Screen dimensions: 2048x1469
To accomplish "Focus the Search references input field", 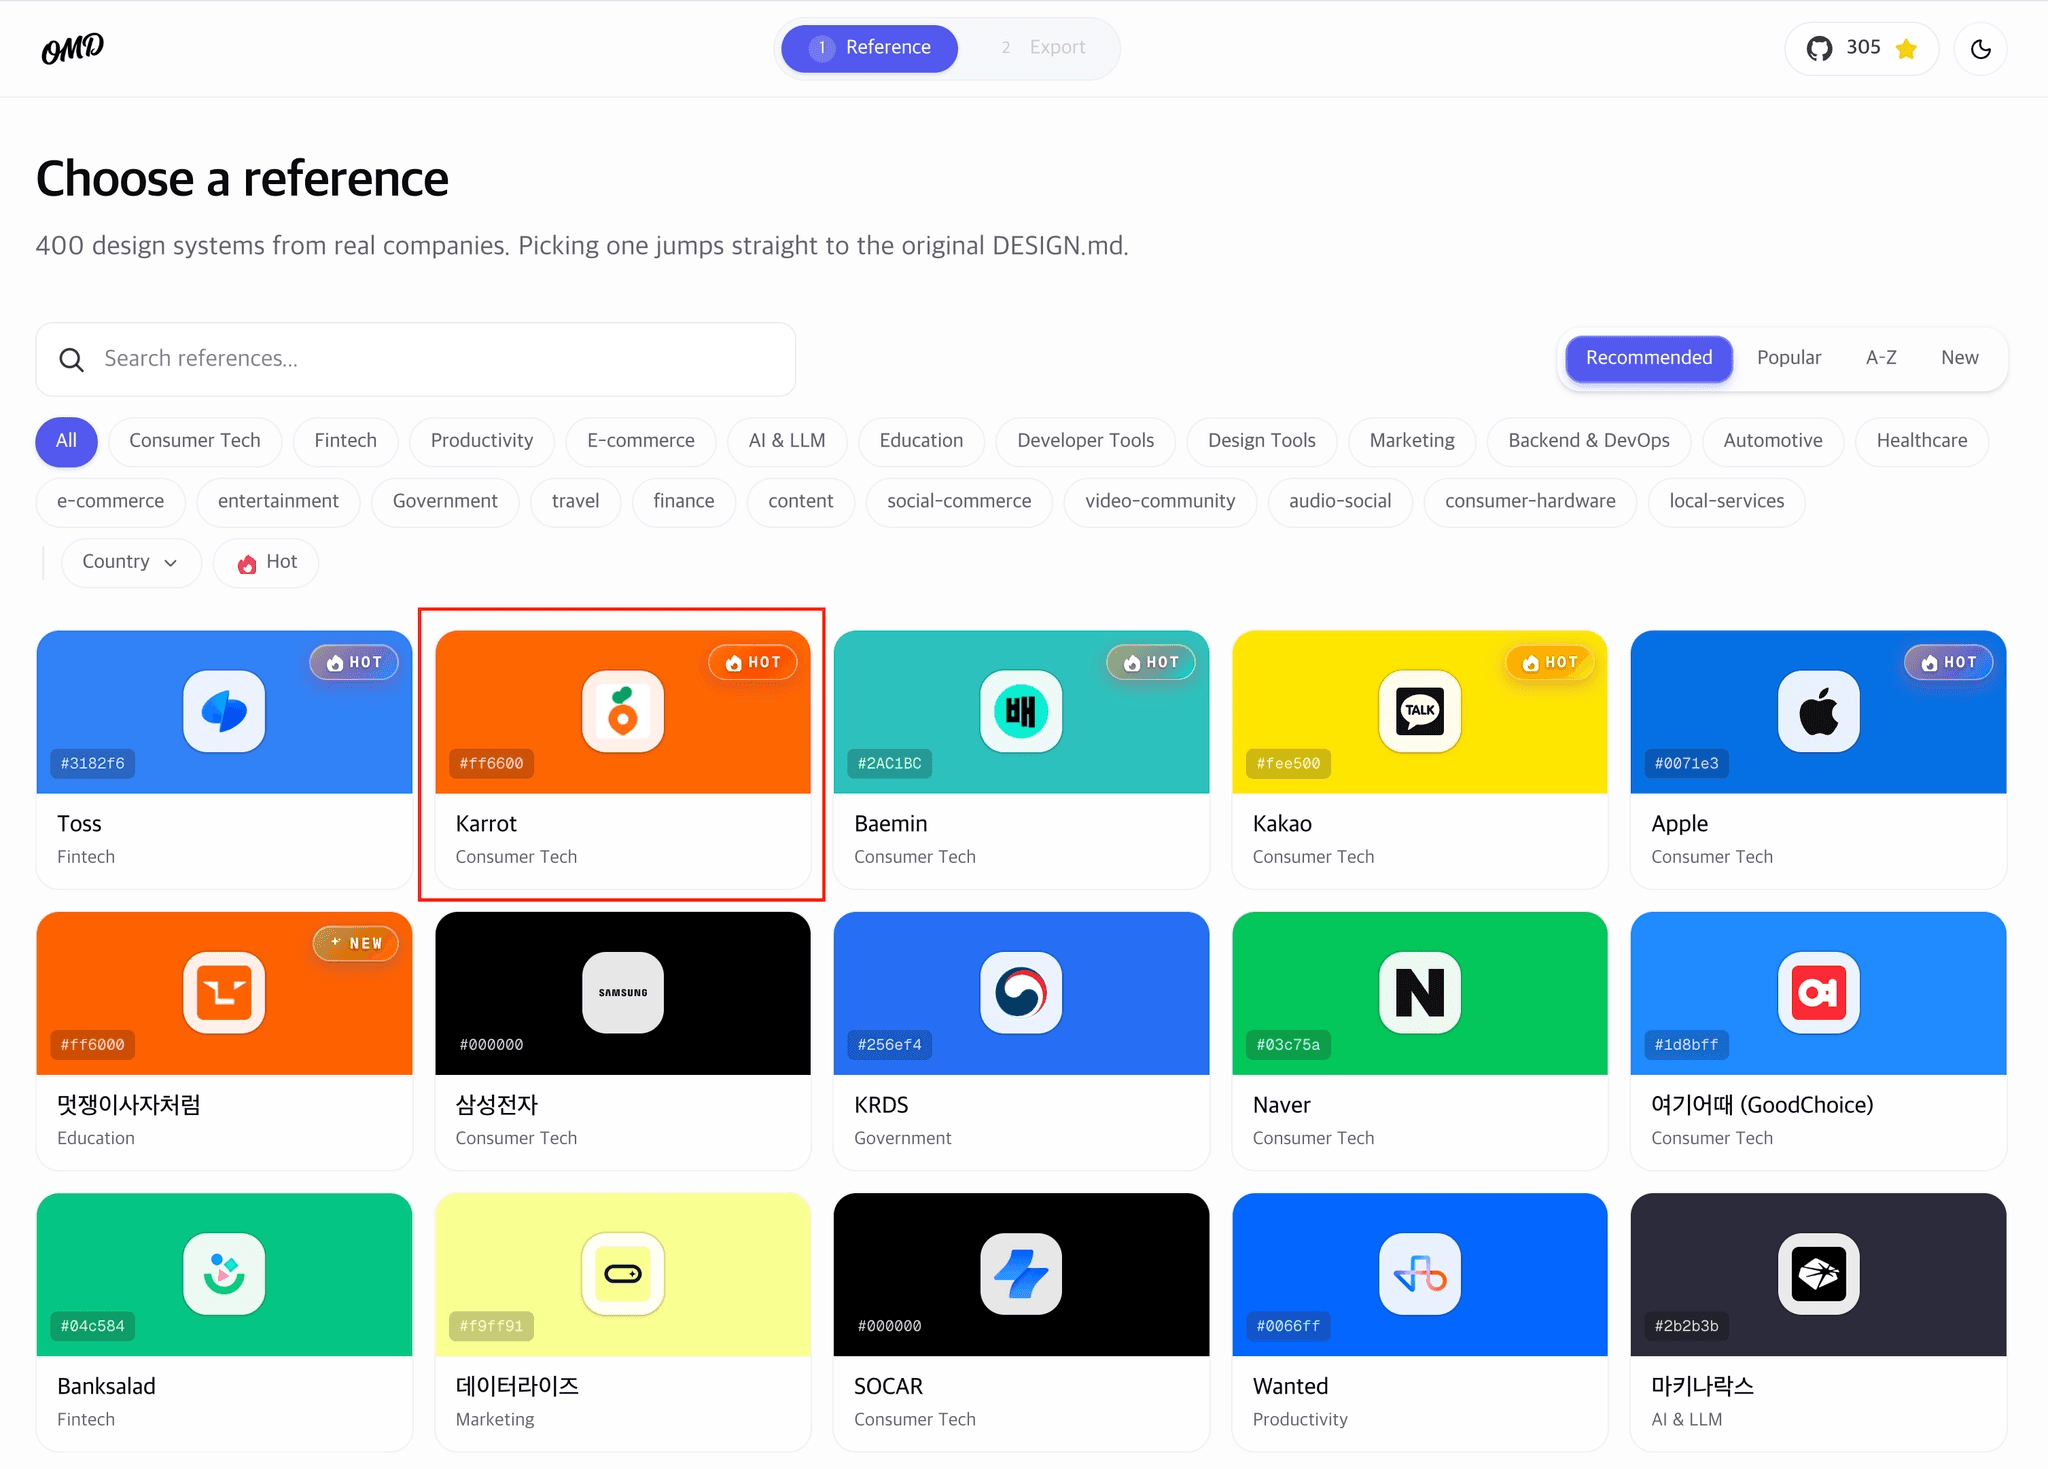I will pyautogui.click(x=416, y=359).
